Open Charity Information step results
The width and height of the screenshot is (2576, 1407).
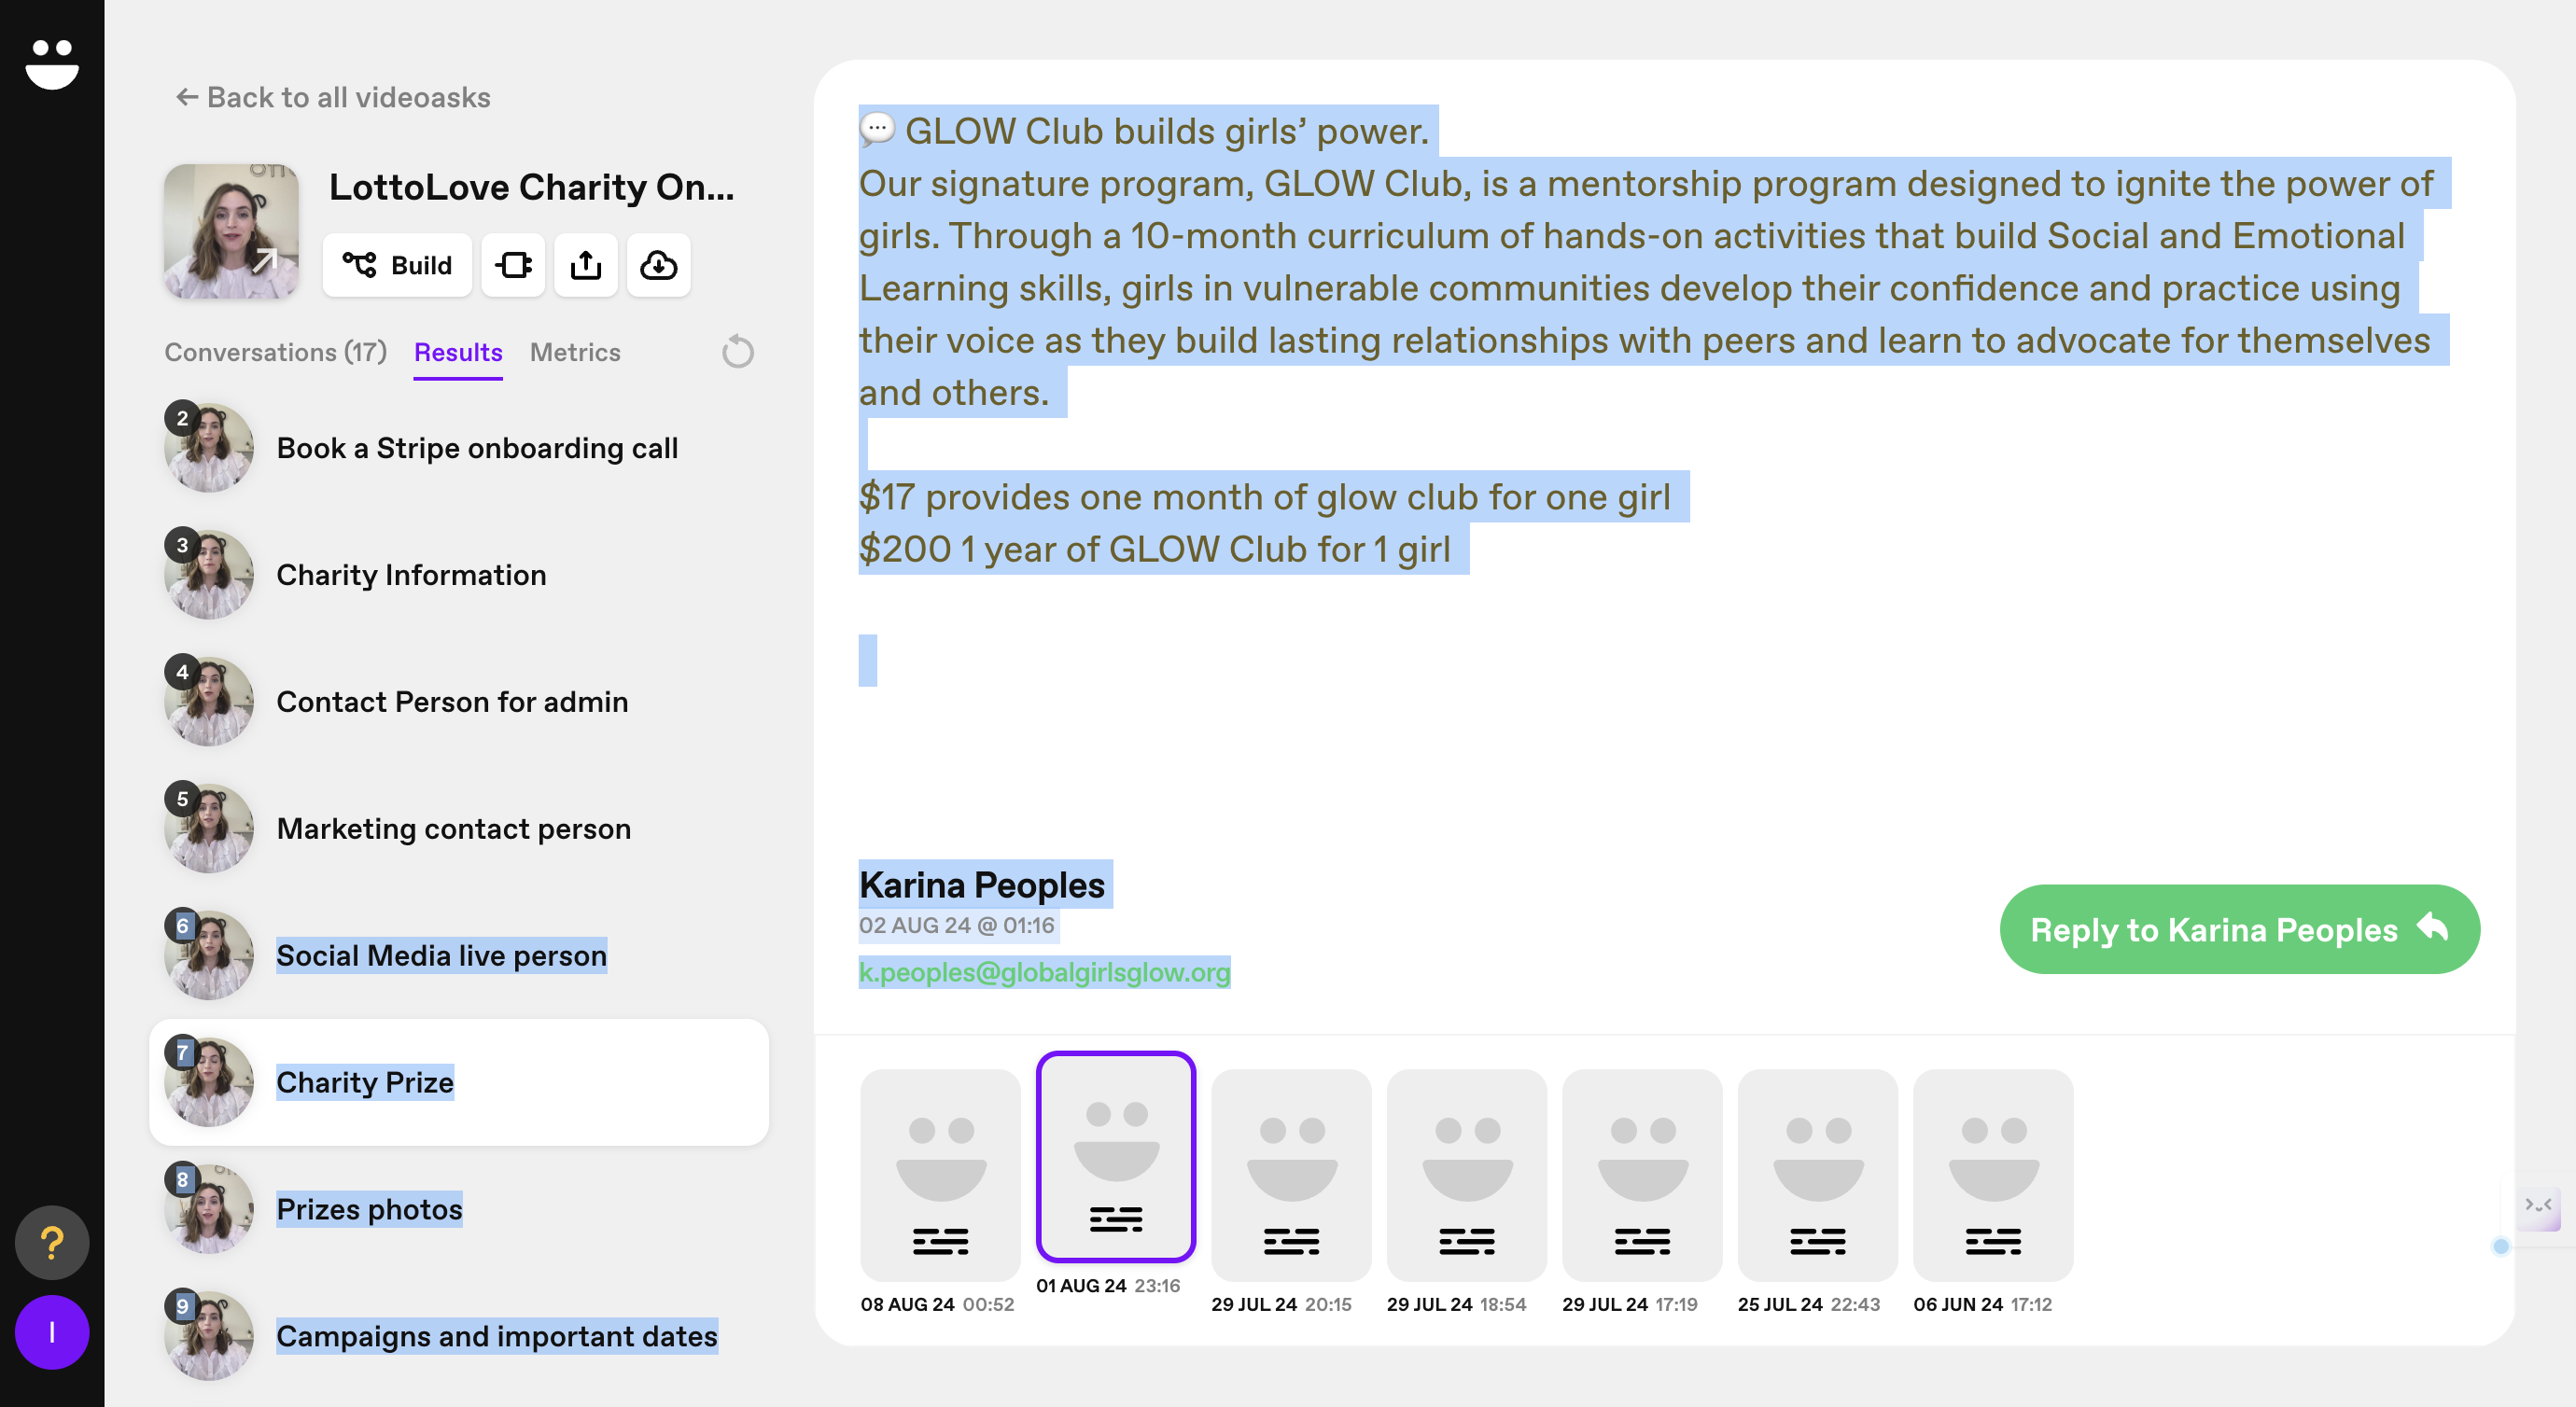point(411,575)
